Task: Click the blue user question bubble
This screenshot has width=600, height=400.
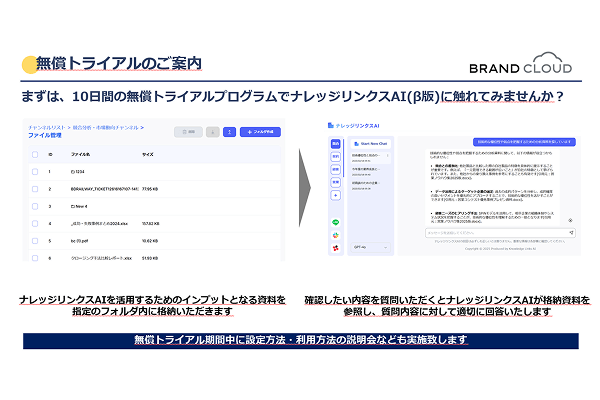Action: point(524,142)
